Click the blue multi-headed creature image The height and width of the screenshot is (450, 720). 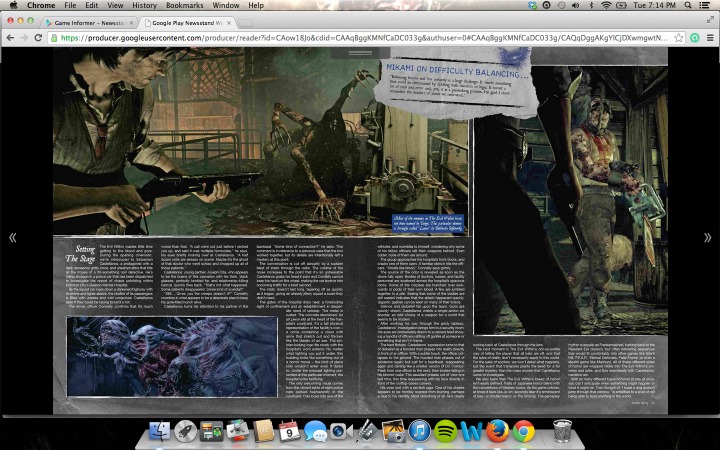(x=172, y=356)
